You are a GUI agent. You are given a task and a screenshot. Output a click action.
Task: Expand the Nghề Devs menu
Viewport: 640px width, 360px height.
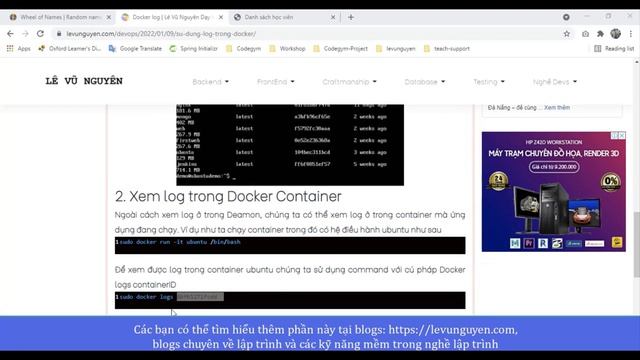coord(555,82)
